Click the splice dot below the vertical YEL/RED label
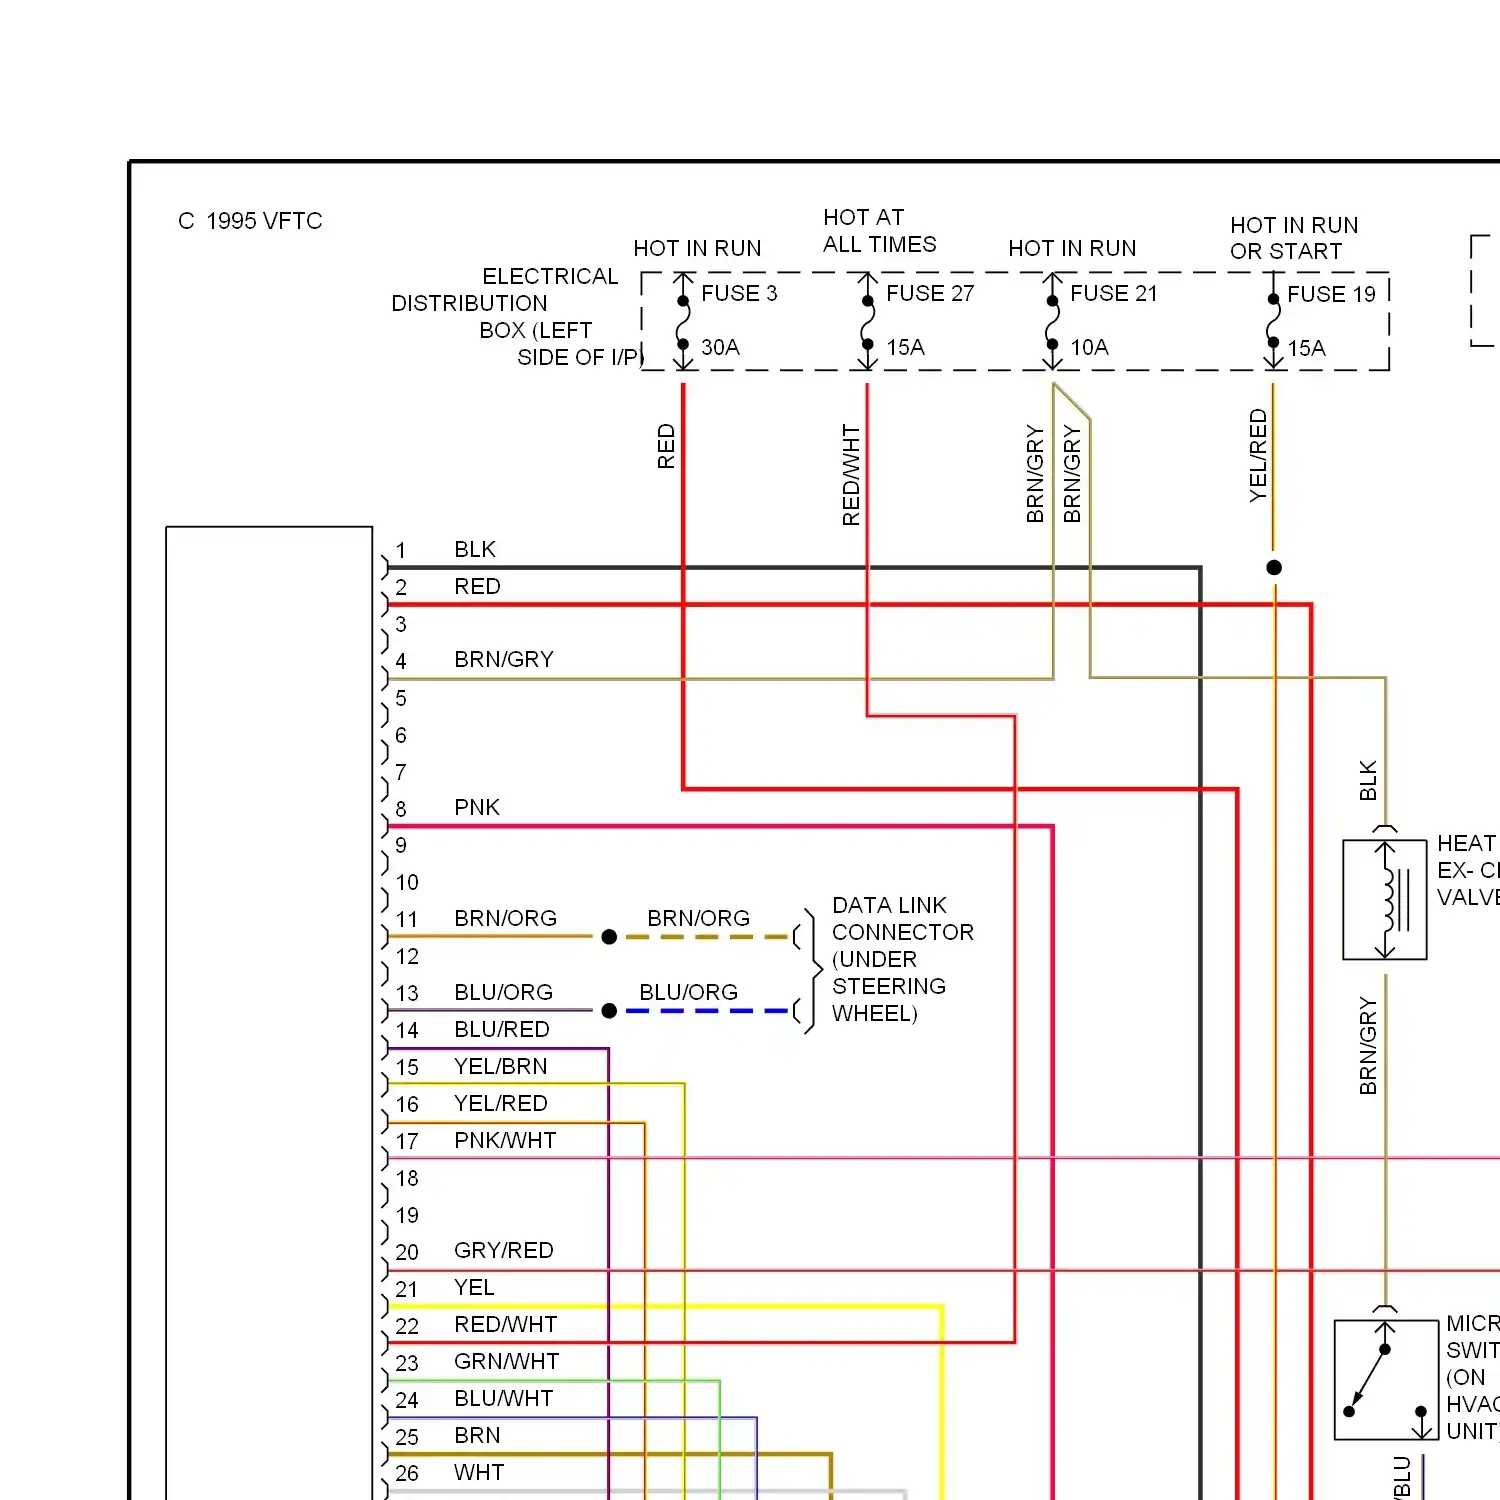The height and width of the screenshot is (1500, 1500). click(1274, 568)
